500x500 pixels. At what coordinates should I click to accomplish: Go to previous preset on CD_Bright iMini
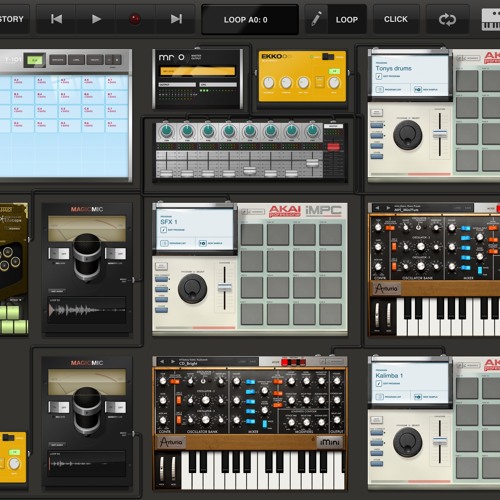[162, 361]
